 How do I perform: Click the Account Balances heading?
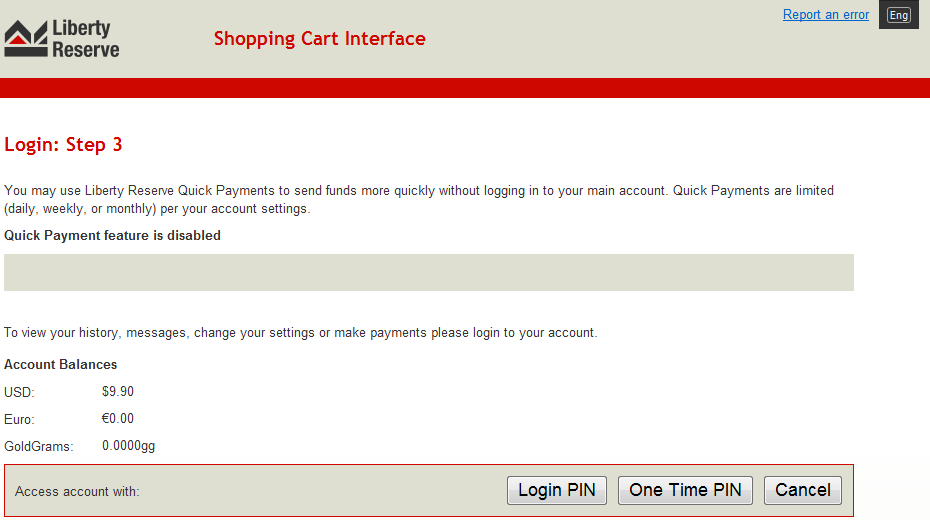[60, 364]
